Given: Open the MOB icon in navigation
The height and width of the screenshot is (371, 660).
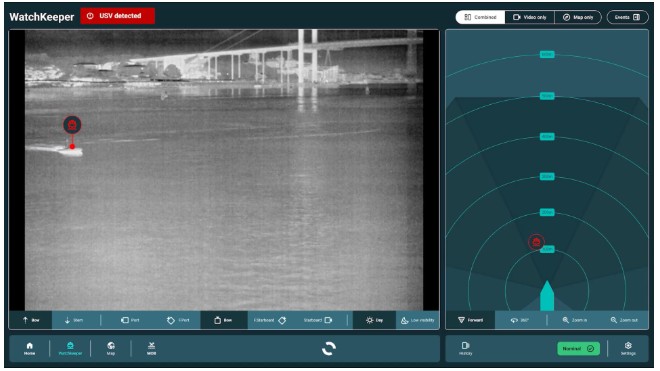Looking at the screenshot, I should (152, 348).
